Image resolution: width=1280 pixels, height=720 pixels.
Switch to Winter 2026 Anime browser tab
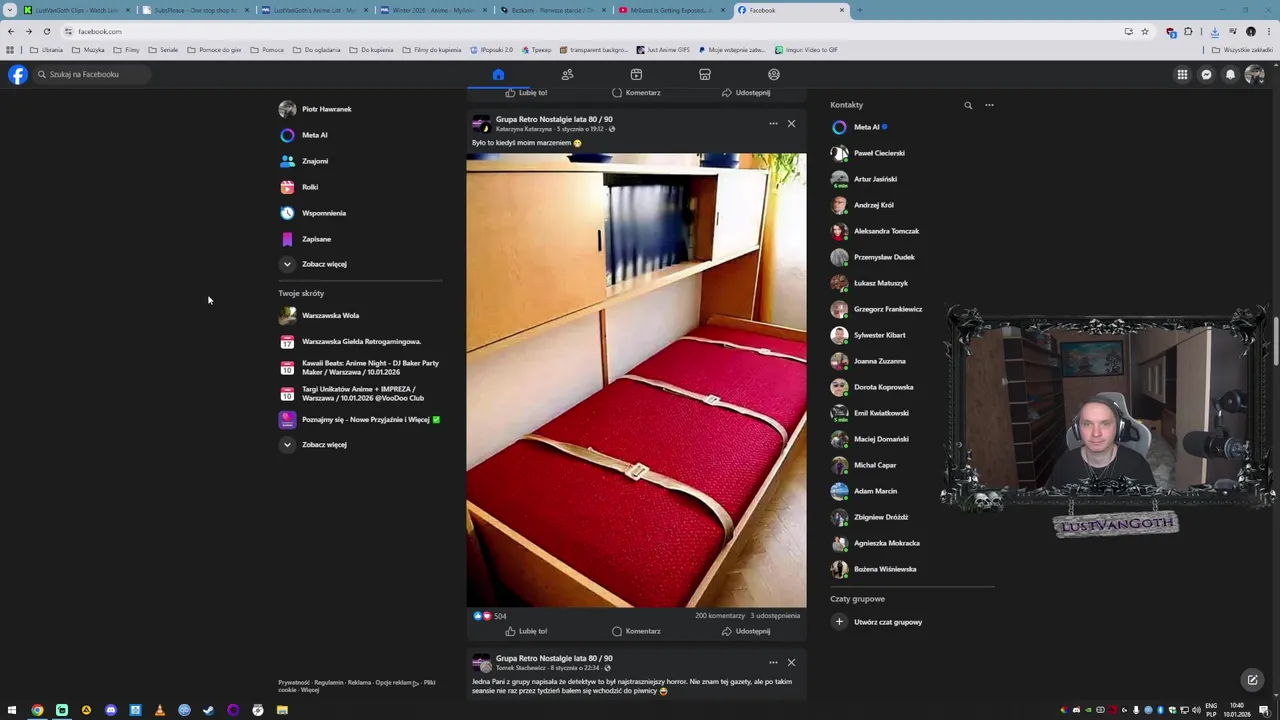pos(434,10)
